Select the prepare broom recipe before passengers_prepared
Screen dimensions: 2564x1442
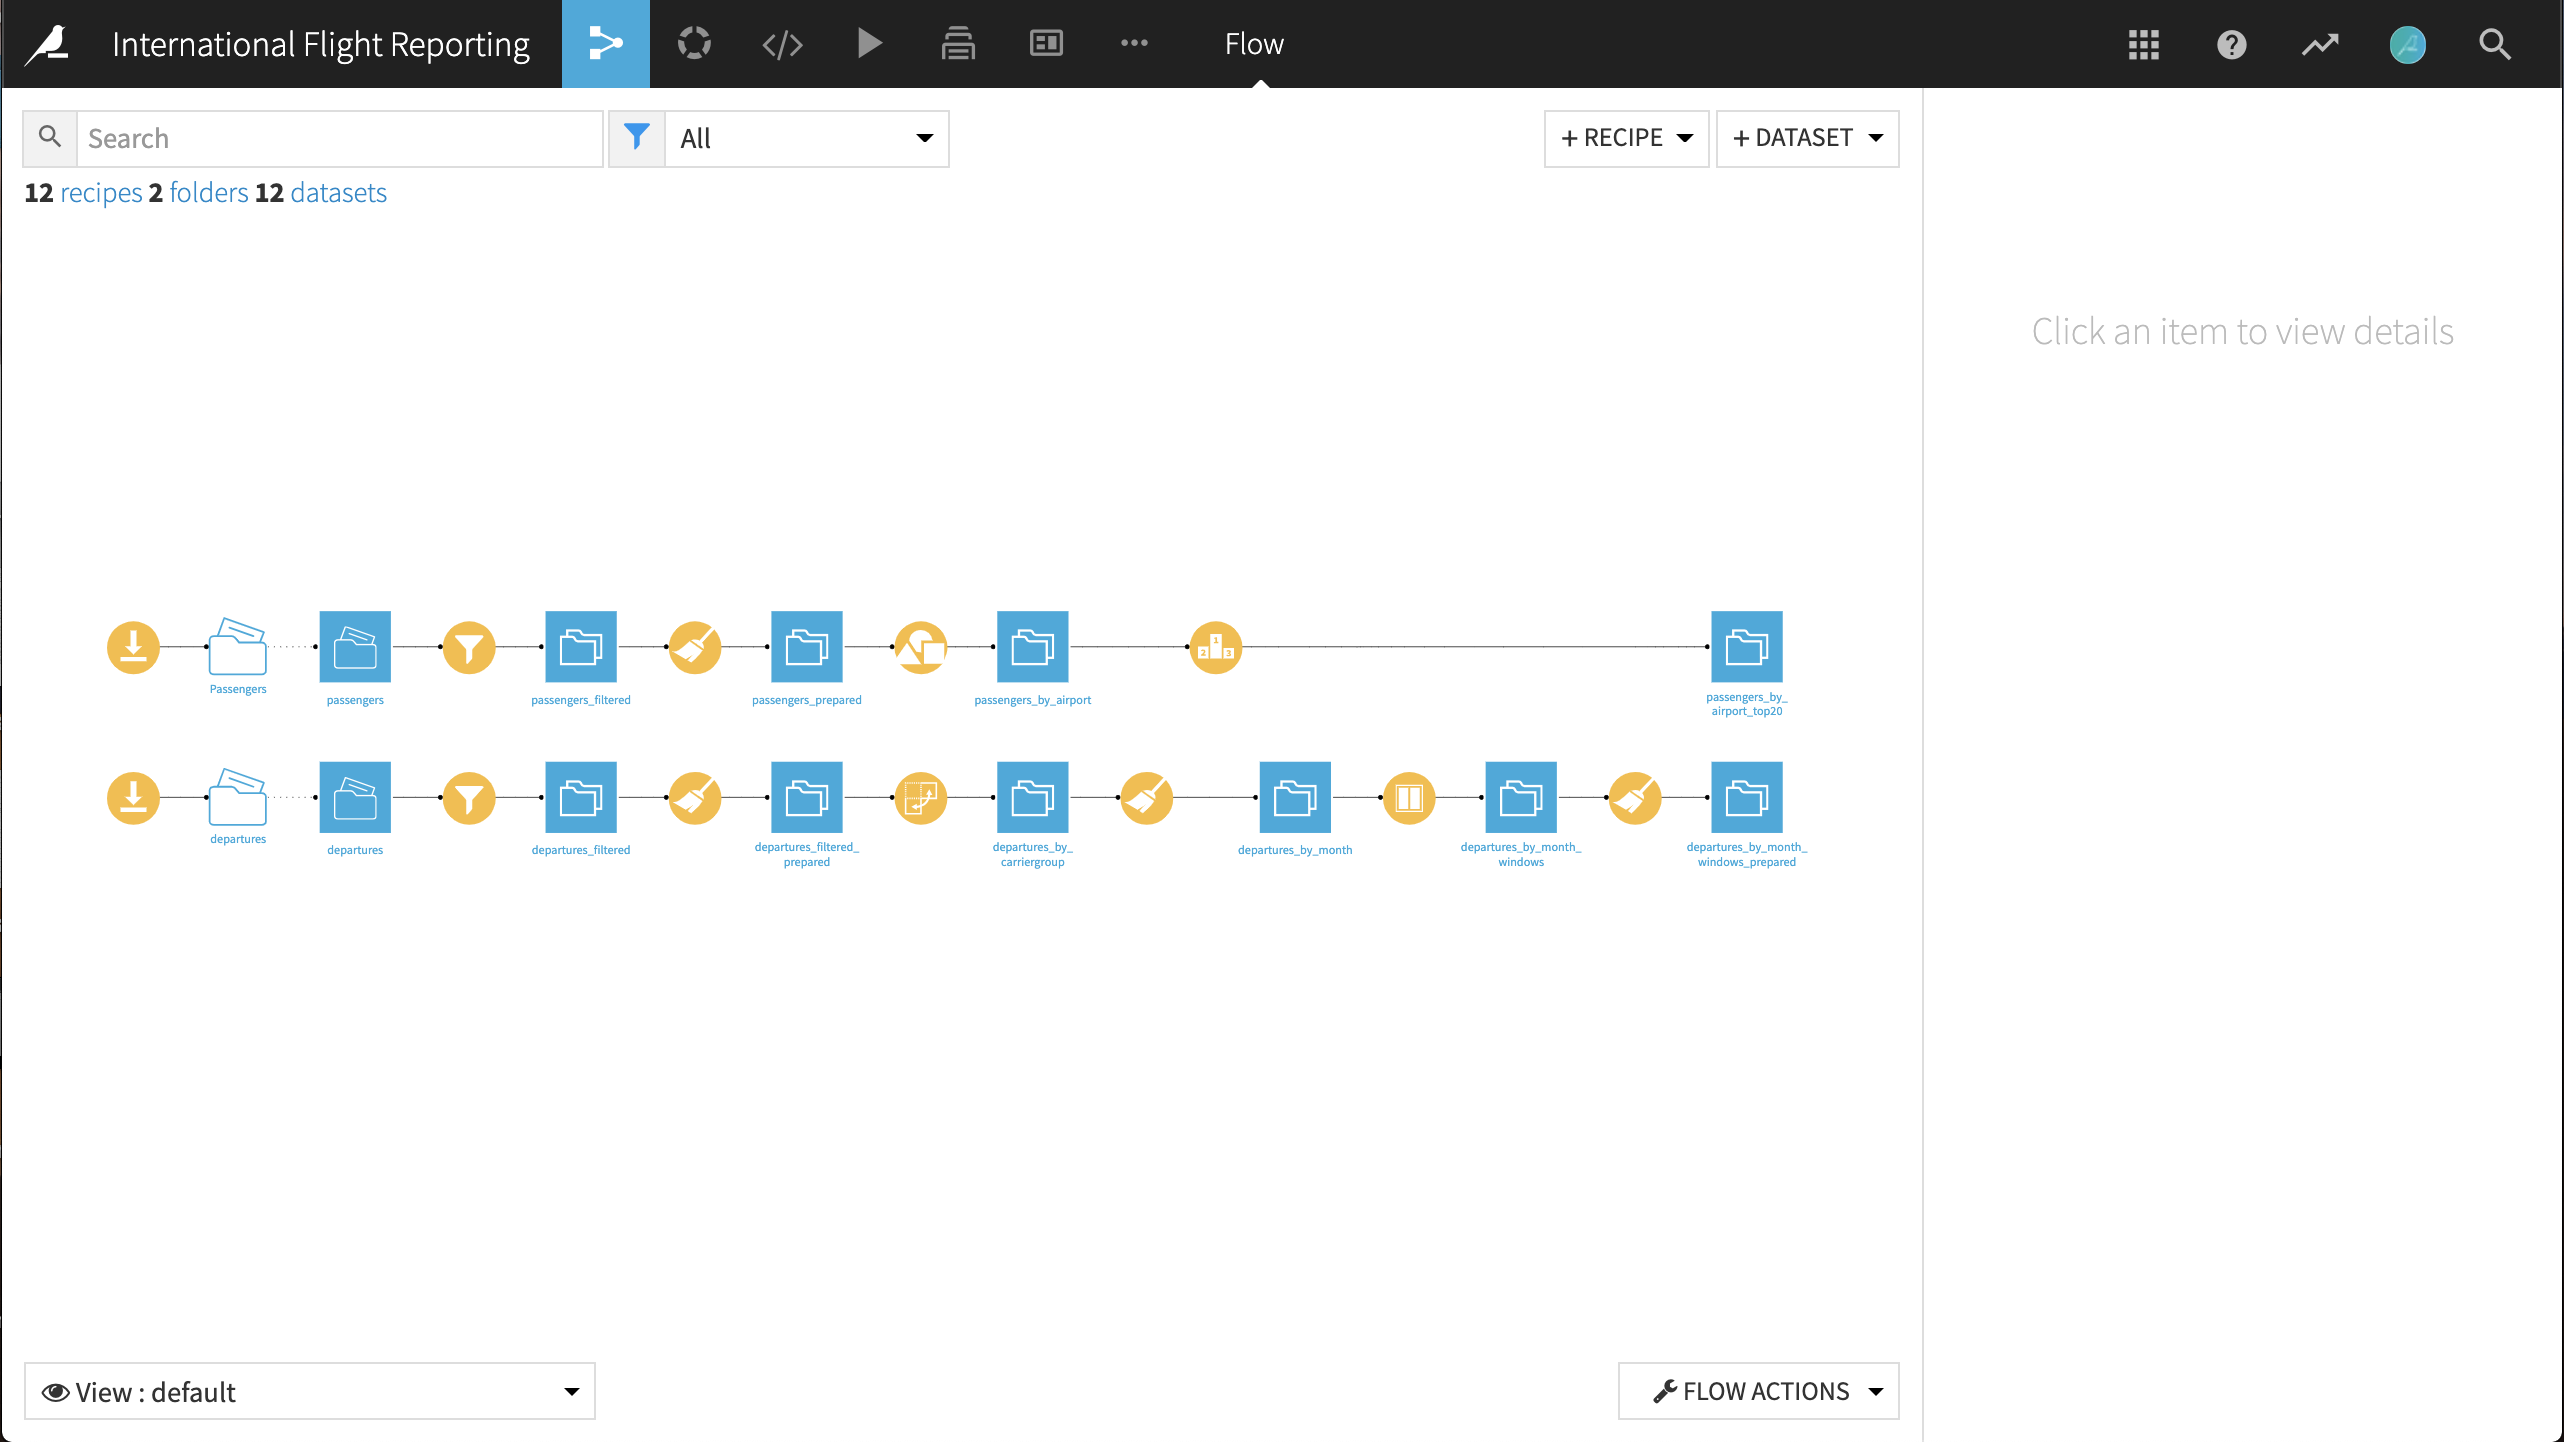[x=694, y=647]
